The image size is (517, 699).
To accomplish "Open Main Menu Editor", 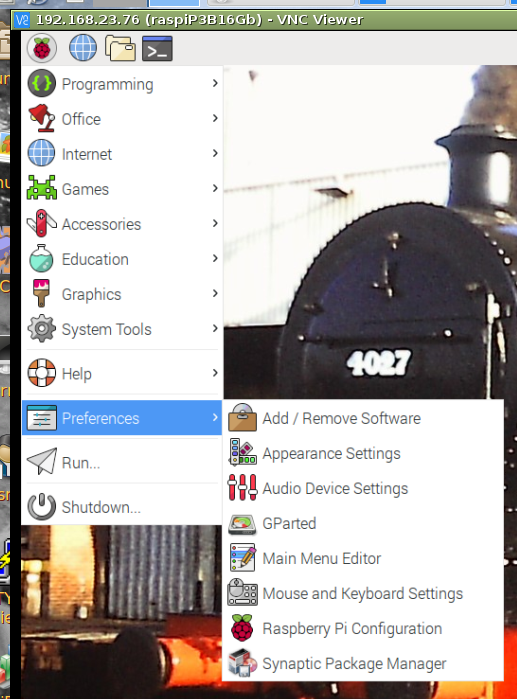I will point(363,558).
